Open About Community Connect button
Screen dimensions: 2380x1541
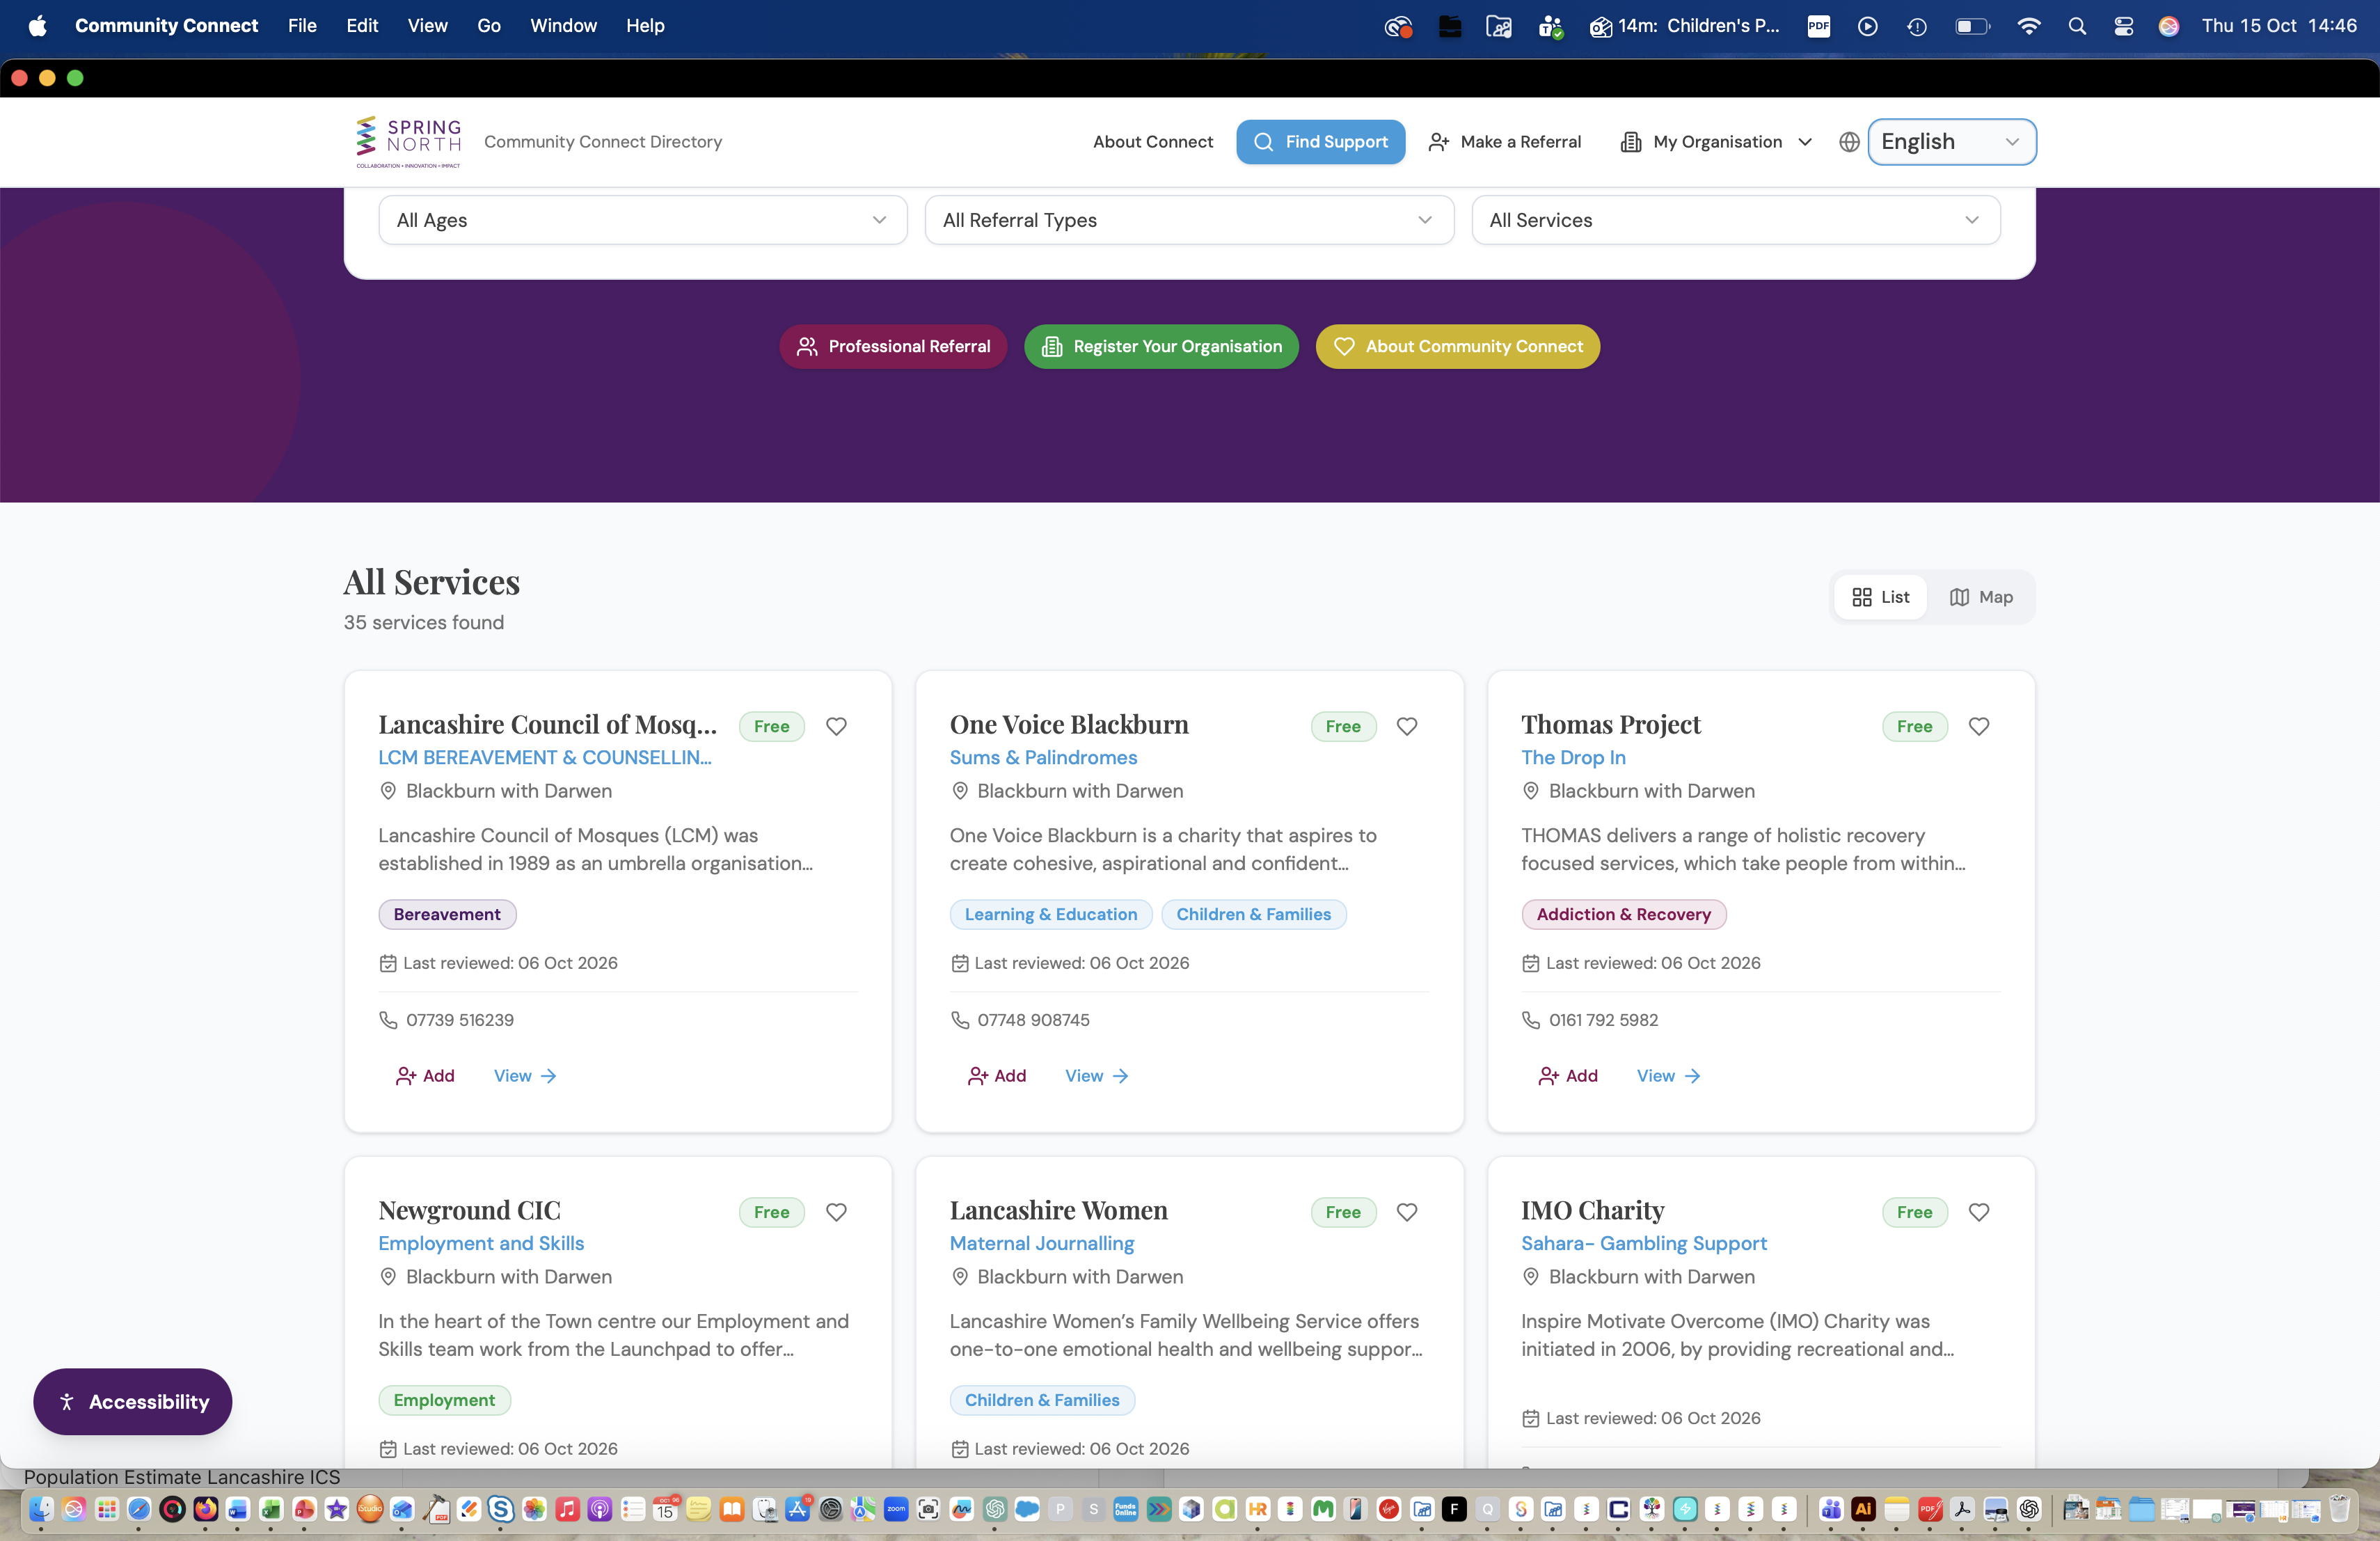(1457, 346)
